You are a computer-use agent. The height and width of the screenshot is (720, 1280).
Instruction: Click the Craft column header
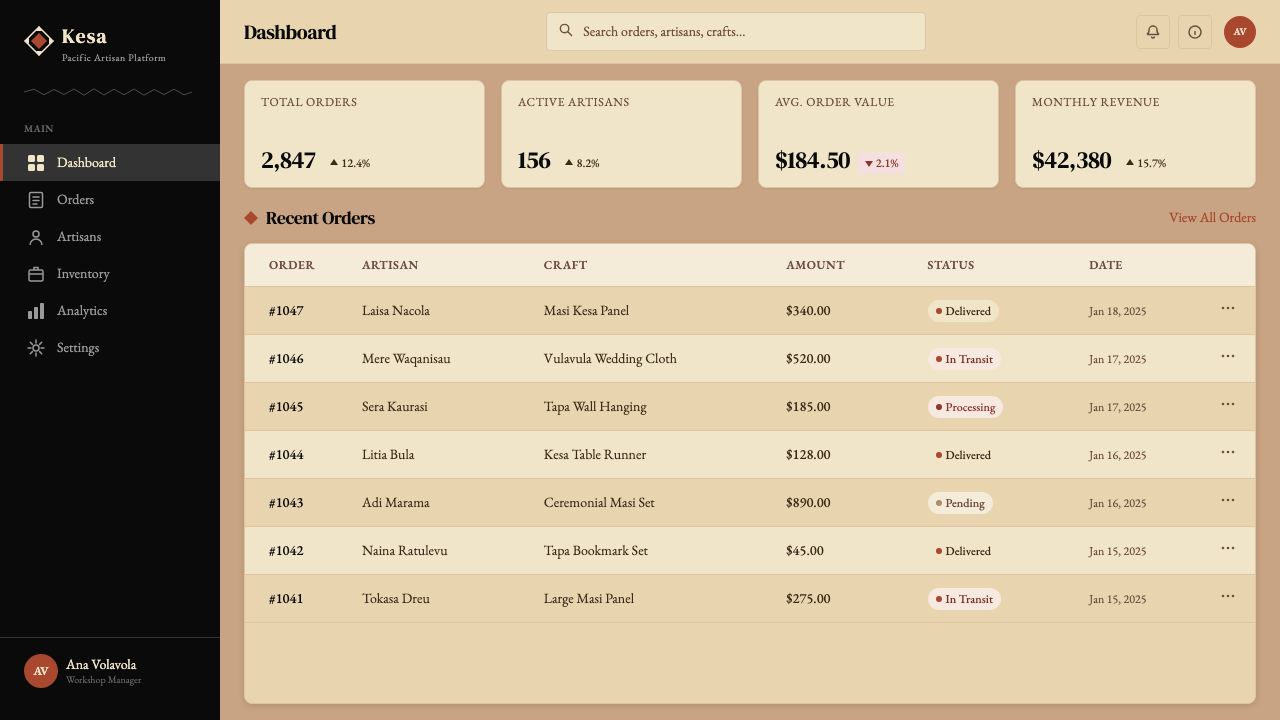pos(565,265)
